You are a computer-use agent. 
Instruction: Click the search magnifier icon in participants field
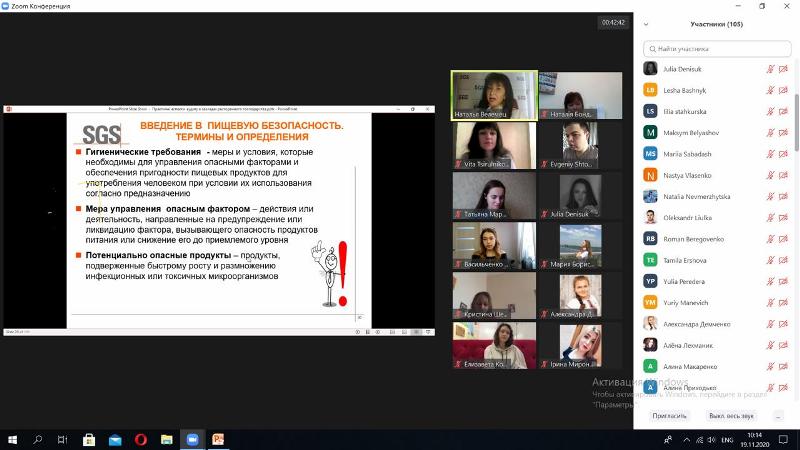[x=653, y=49]
